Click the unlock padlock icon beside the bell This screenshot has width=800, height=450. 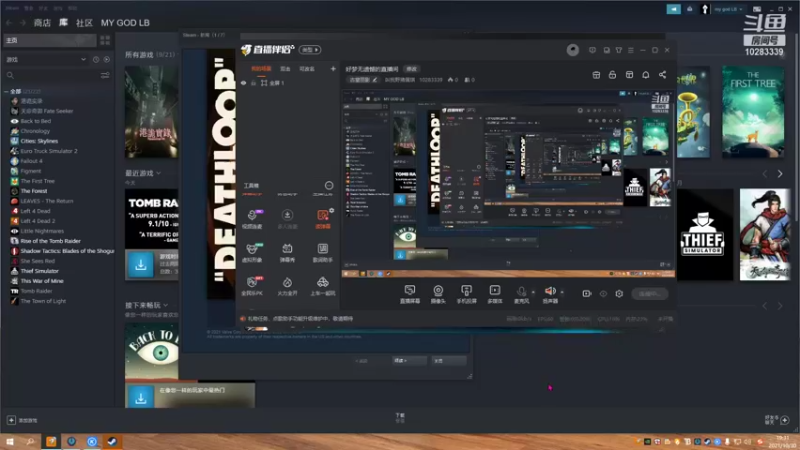612,75
